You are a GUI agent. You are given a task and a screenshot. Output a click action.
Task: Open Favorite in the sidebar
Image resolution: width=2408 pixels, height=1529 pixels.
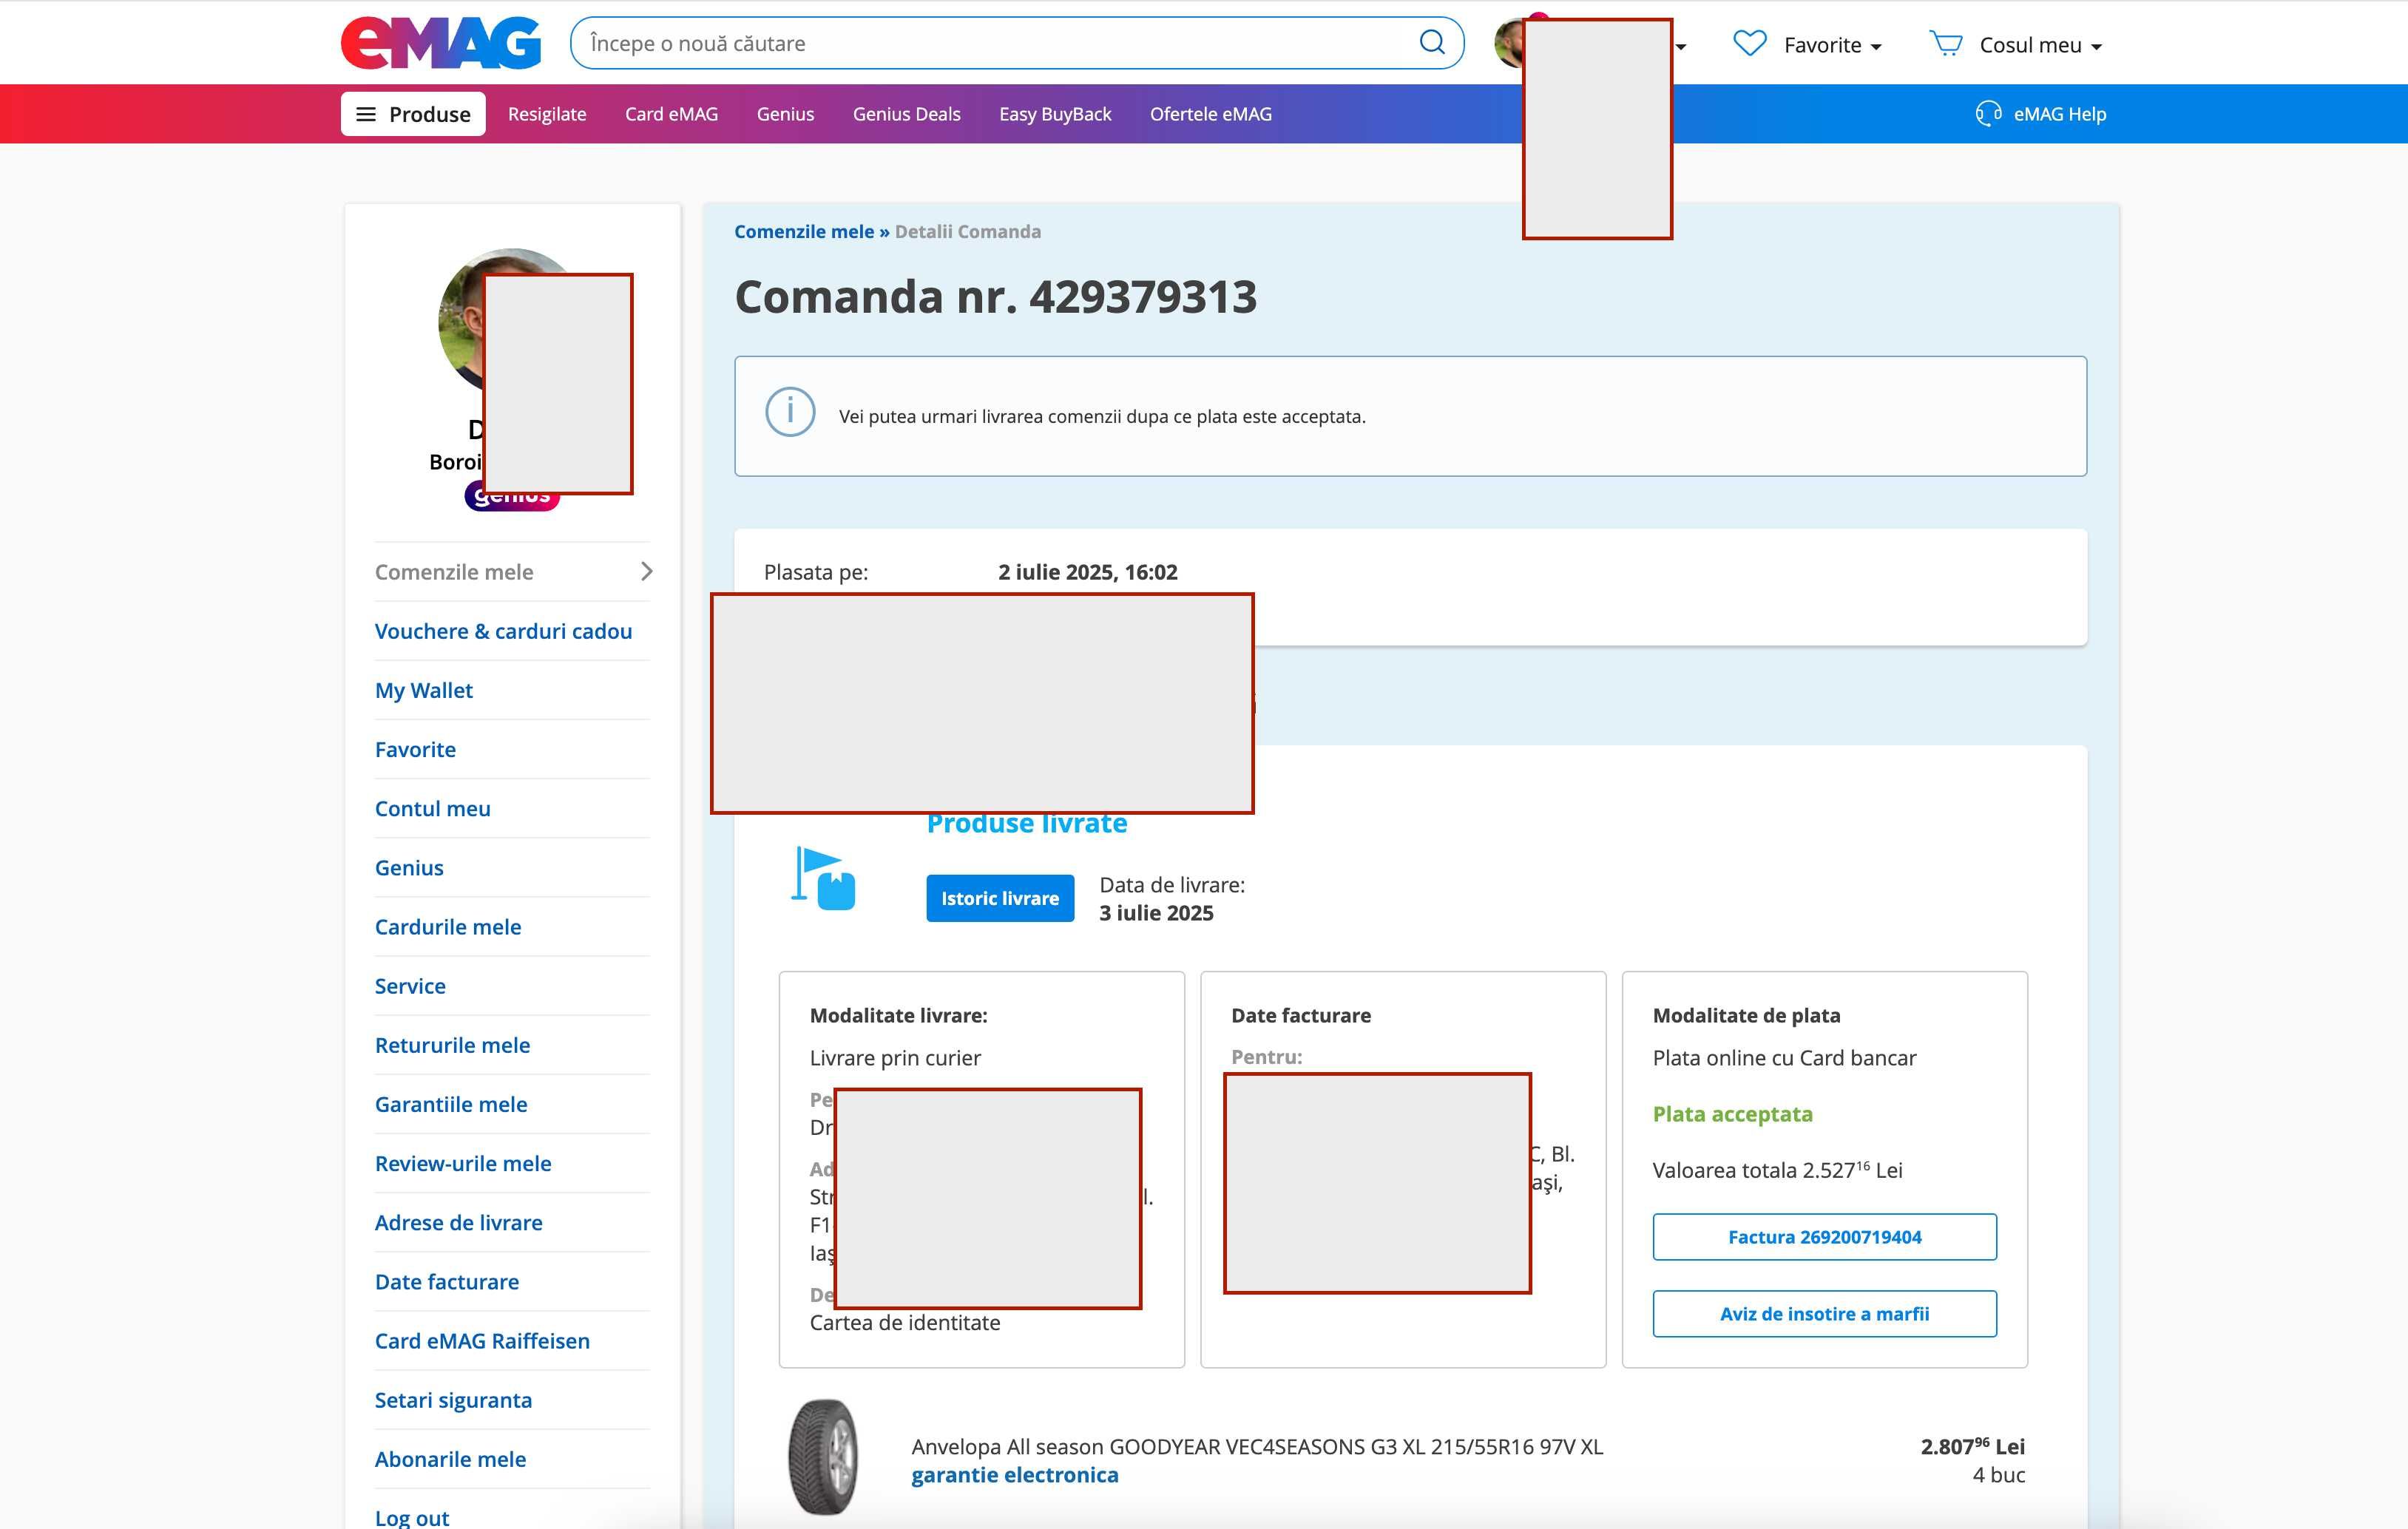pyautogui.click(x=415, y=749)
